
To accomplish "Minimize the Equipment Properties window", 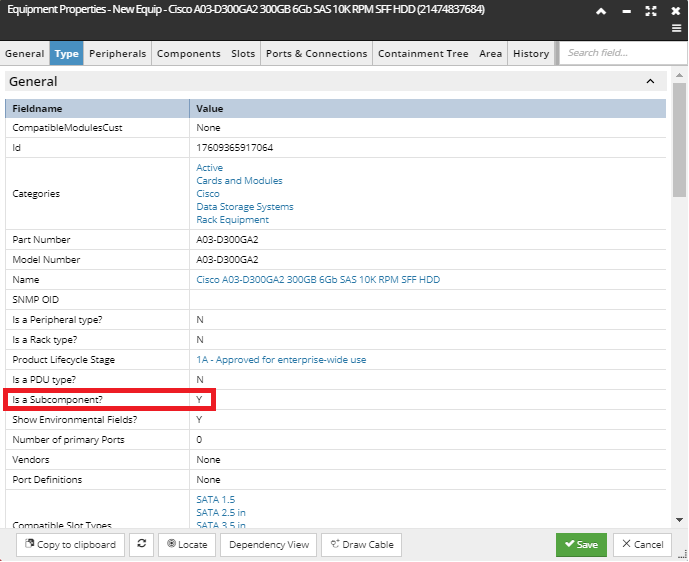I will click(627, 12).
